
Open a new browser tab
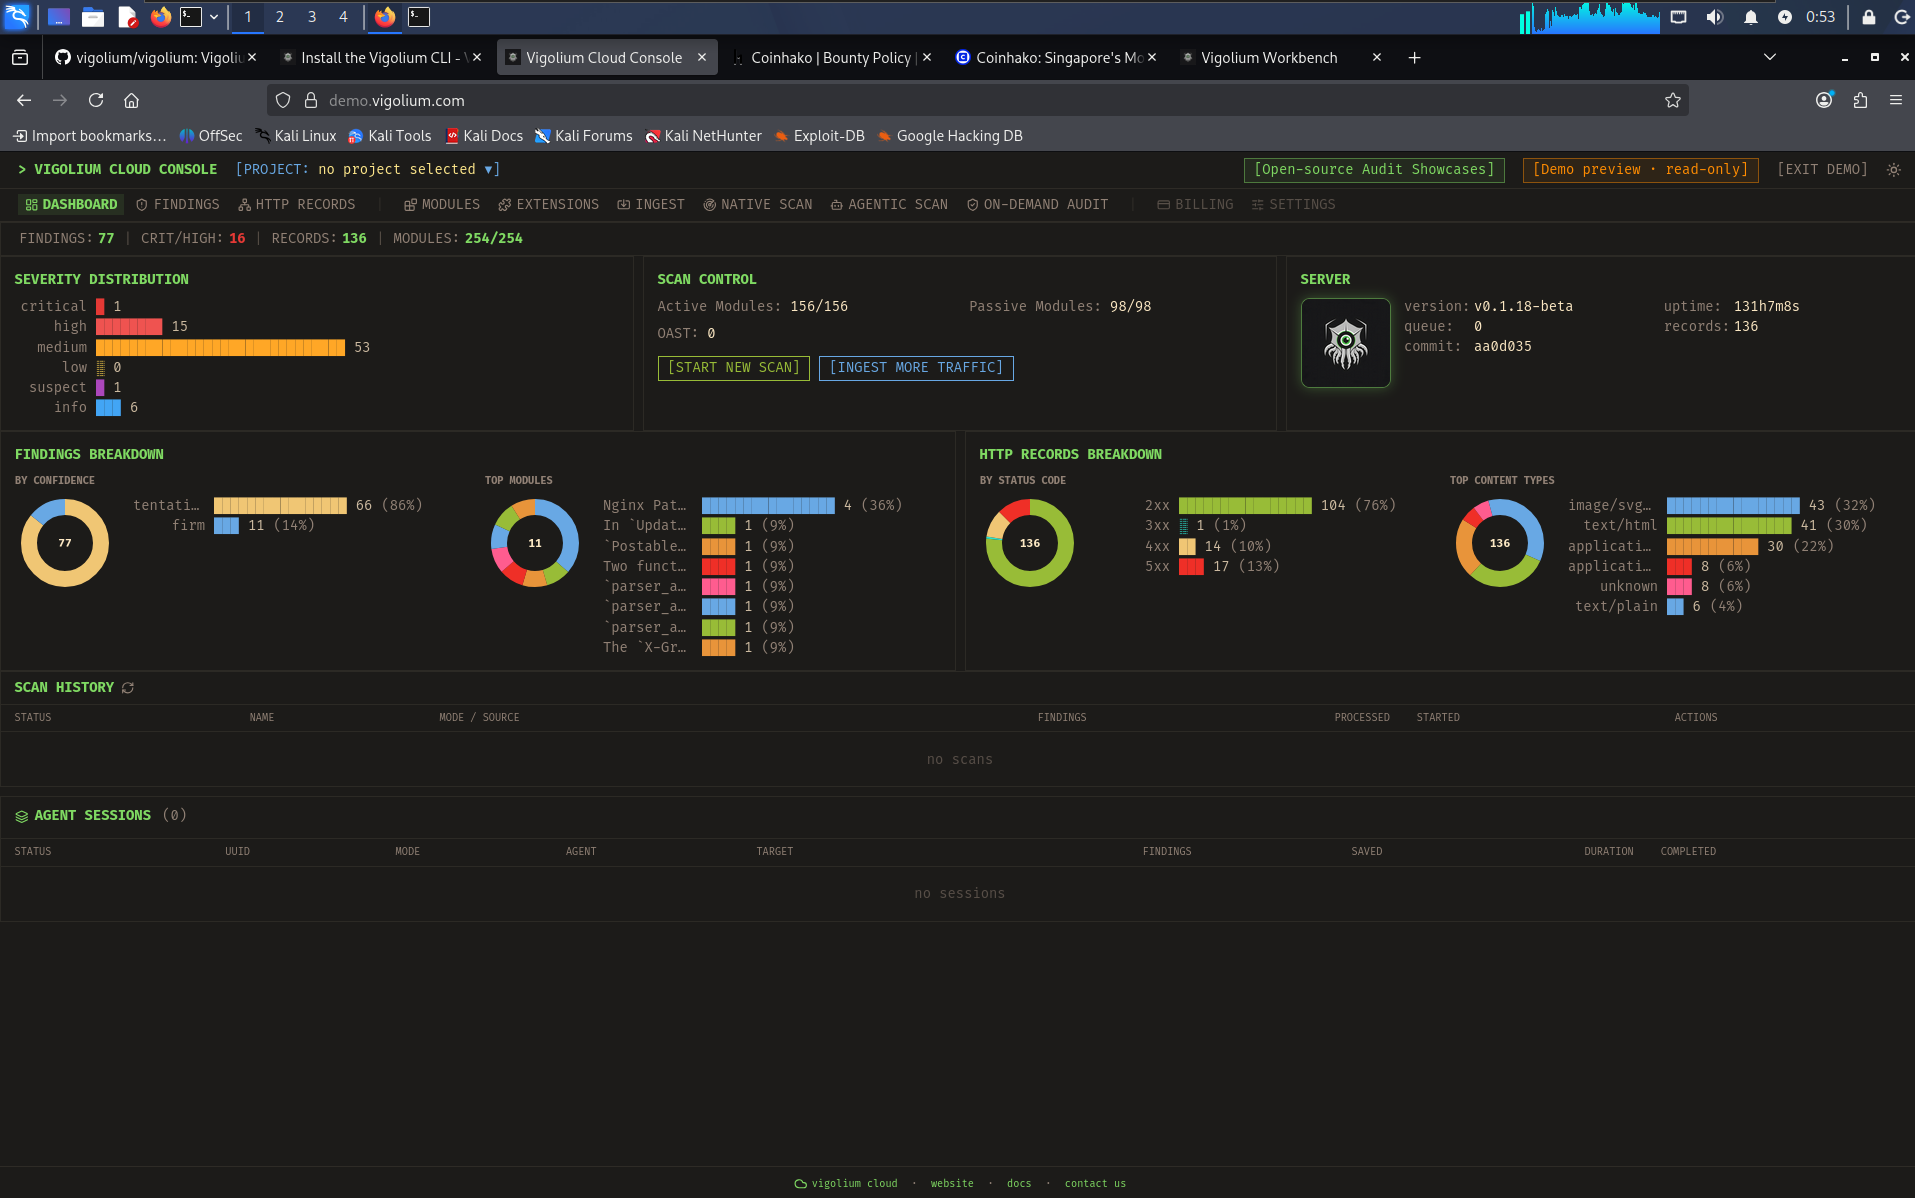[1414, 58]
